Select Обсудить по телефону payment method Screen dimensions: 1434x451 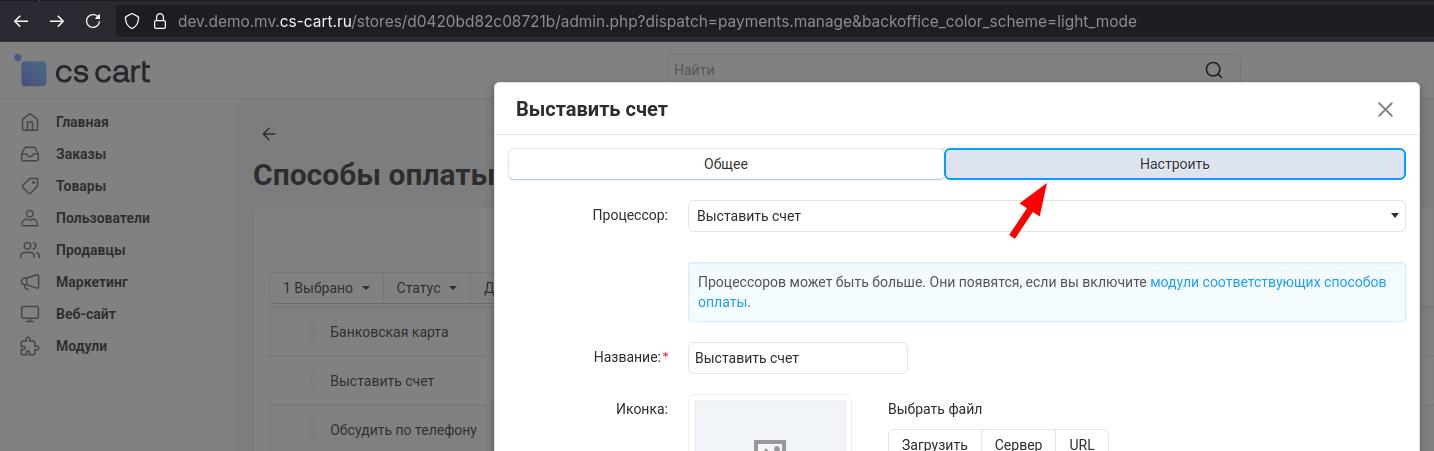click(403, 430)
